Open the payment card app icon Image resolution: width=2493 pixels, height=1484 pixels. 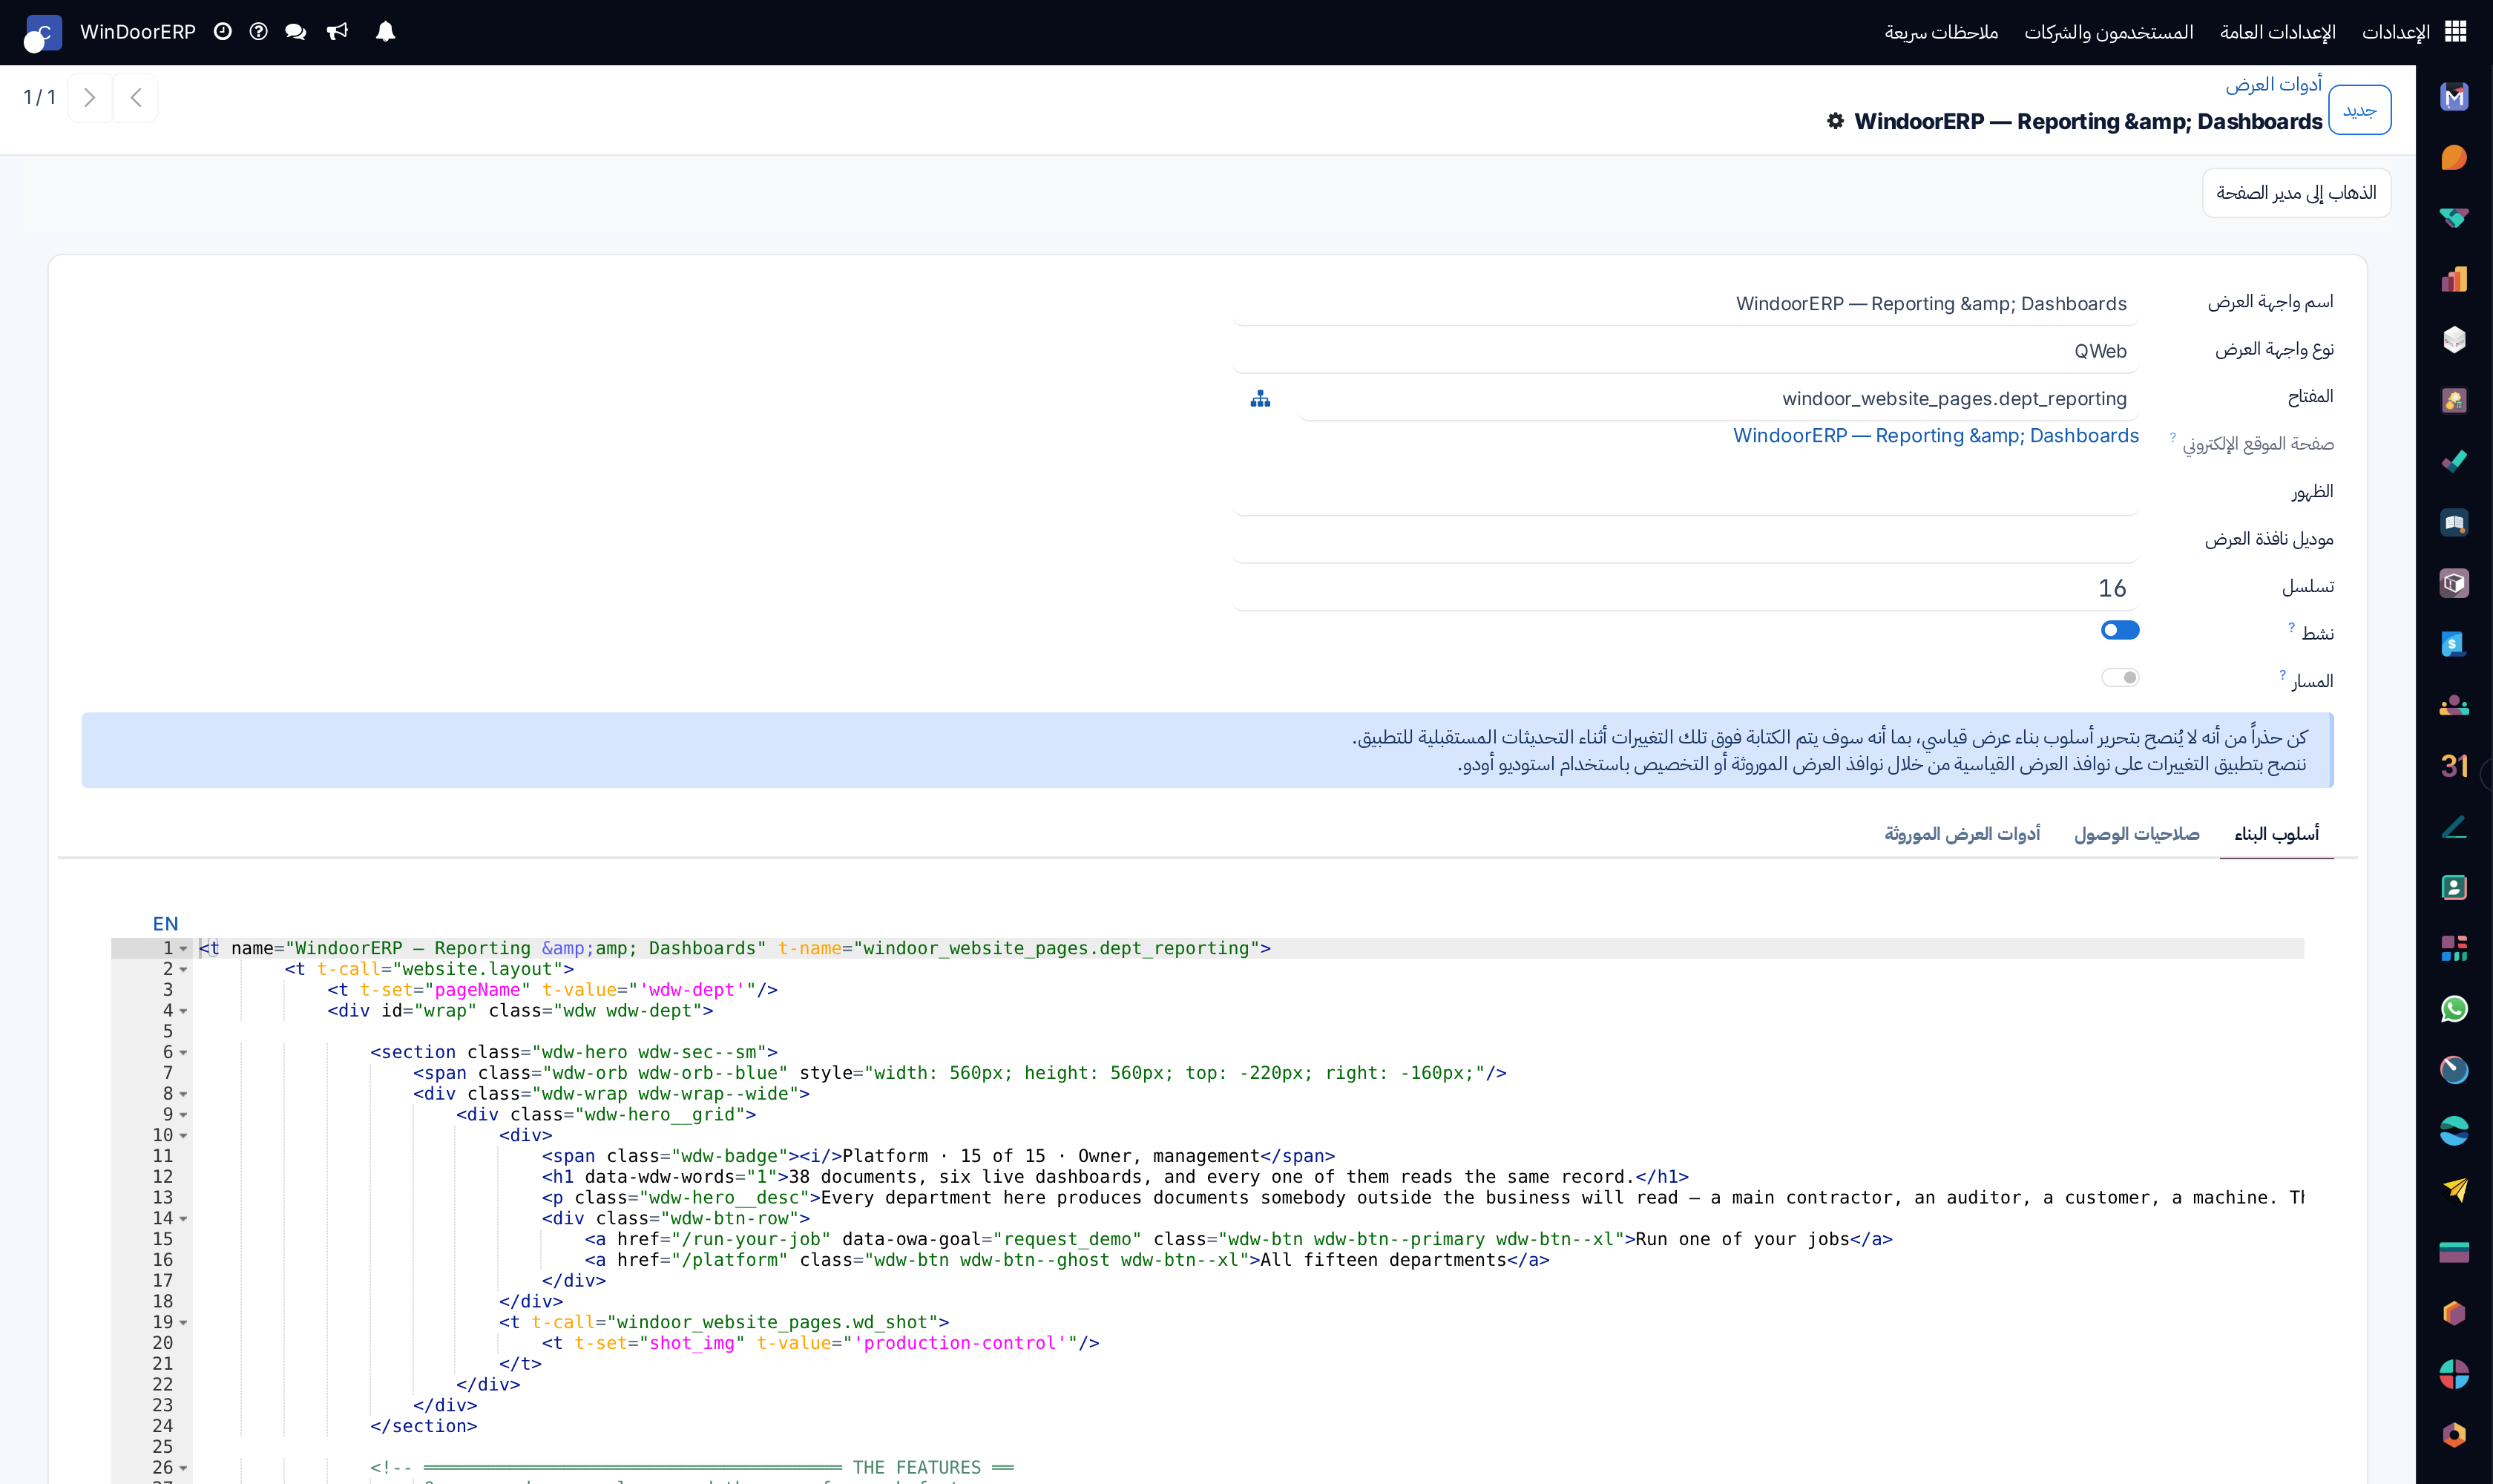2454,1252
